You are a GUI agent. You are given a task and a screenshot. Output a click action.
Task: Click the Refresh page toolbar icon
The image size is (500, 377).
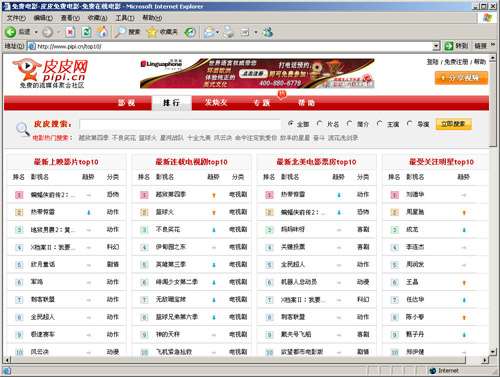[x=86, y=32]
